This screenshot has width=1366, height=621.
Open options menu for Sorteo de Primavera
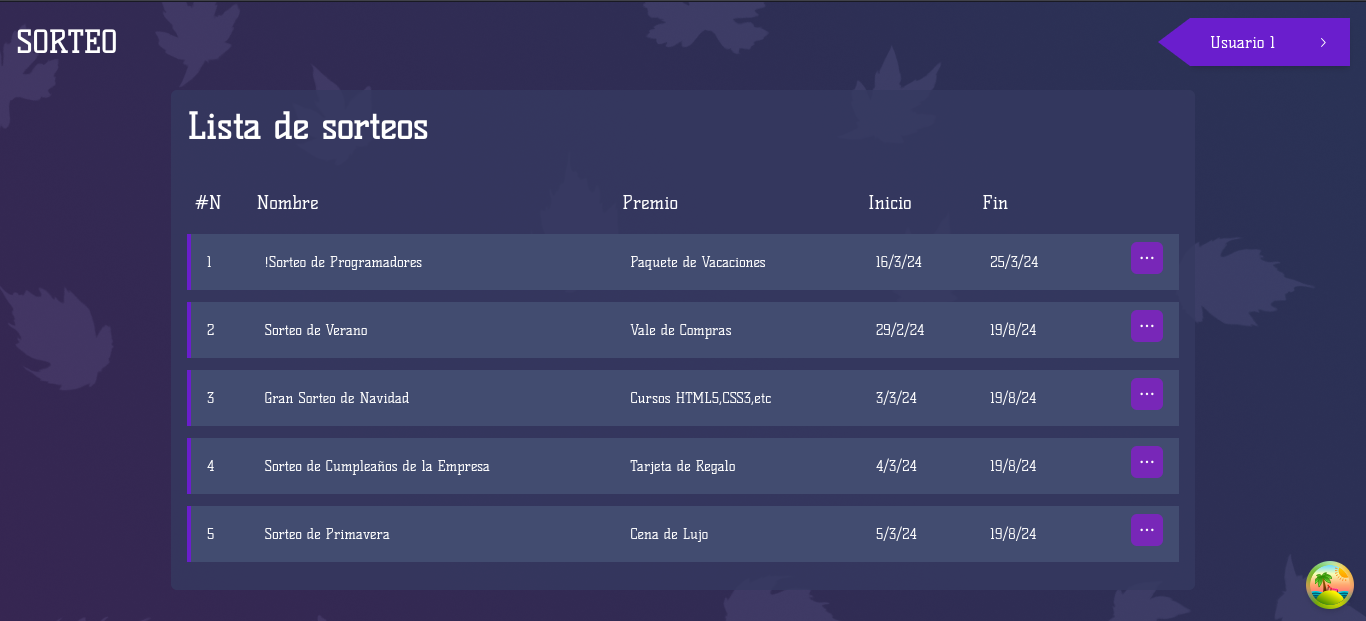pyautogui.click(x=1147, y=530)
